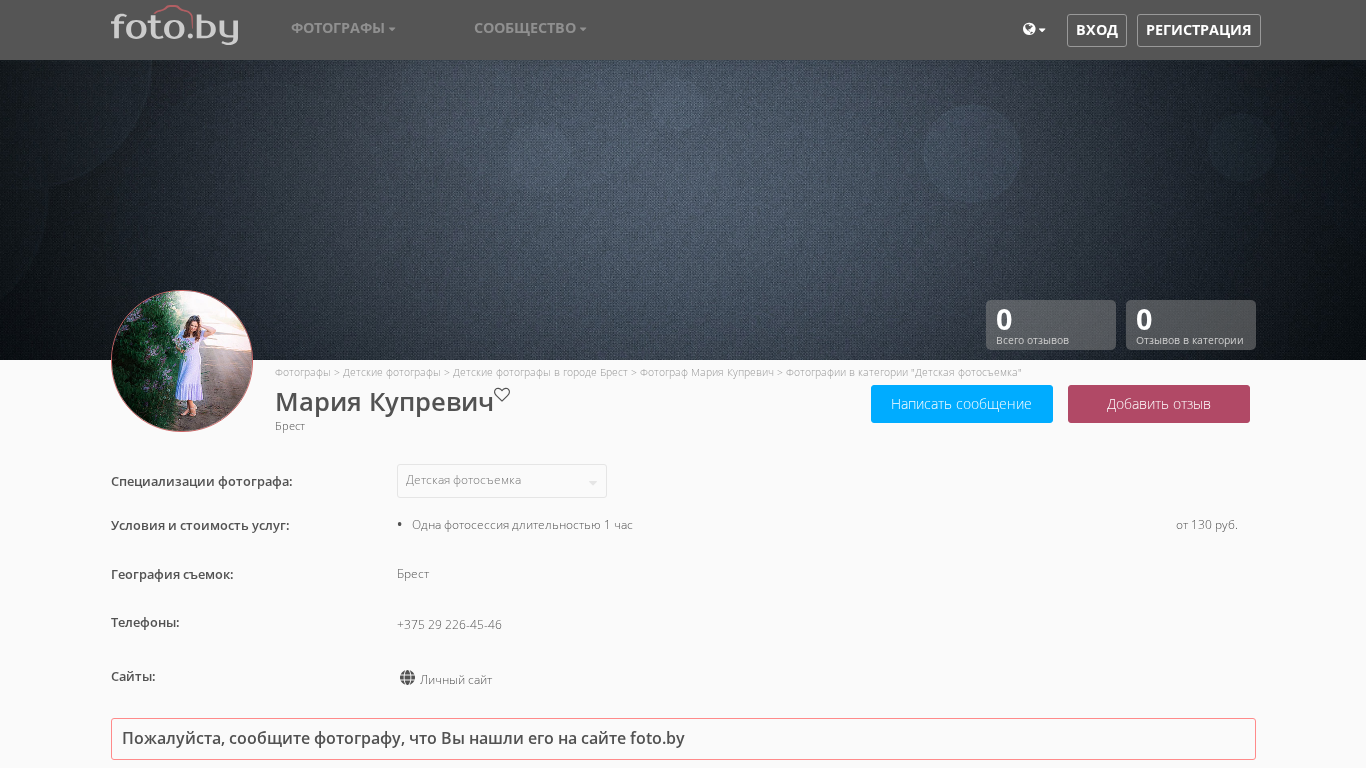Click the foto.by logo

point(174,27)
